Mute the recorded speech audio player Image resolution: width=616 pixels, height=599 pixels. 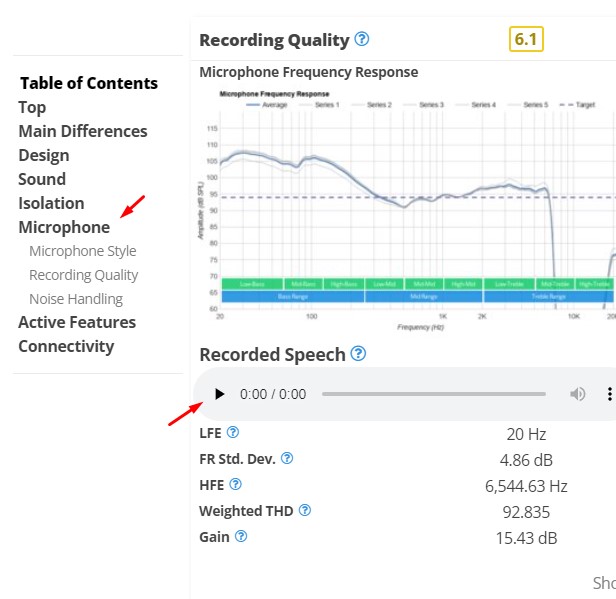tap(577, 394)
